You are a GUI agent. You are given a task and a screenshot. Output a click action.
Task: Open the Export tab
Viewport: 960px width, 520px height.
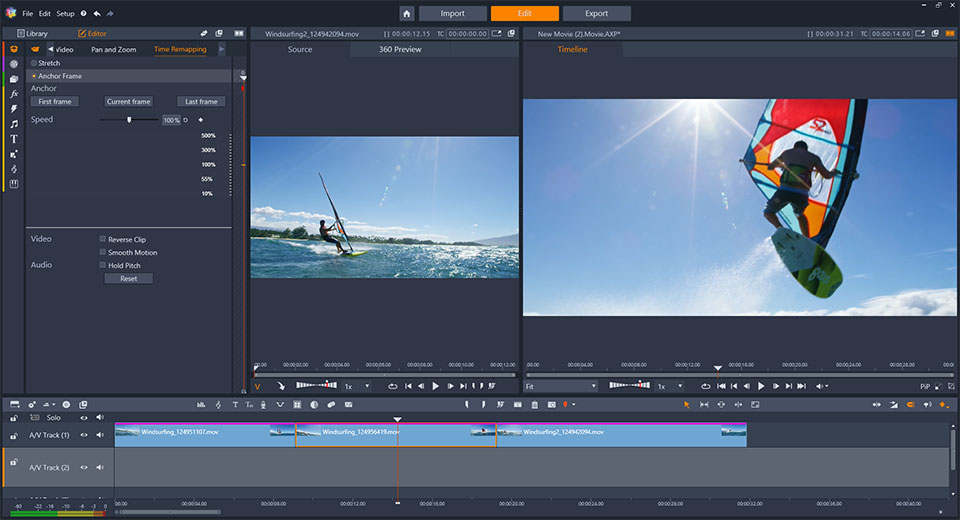click(x=596, y=13)
